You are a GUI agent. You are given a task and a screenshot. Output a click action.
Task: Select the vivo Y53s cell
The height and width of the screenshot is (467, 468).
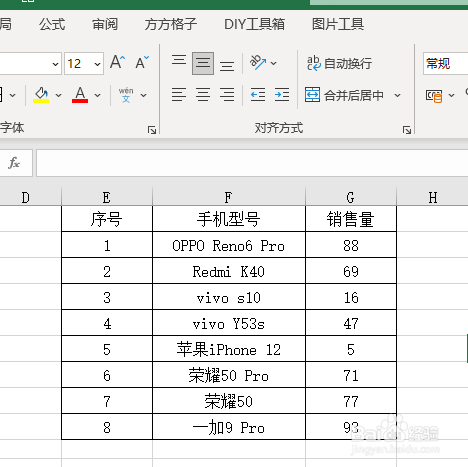(x=229, y=323)
